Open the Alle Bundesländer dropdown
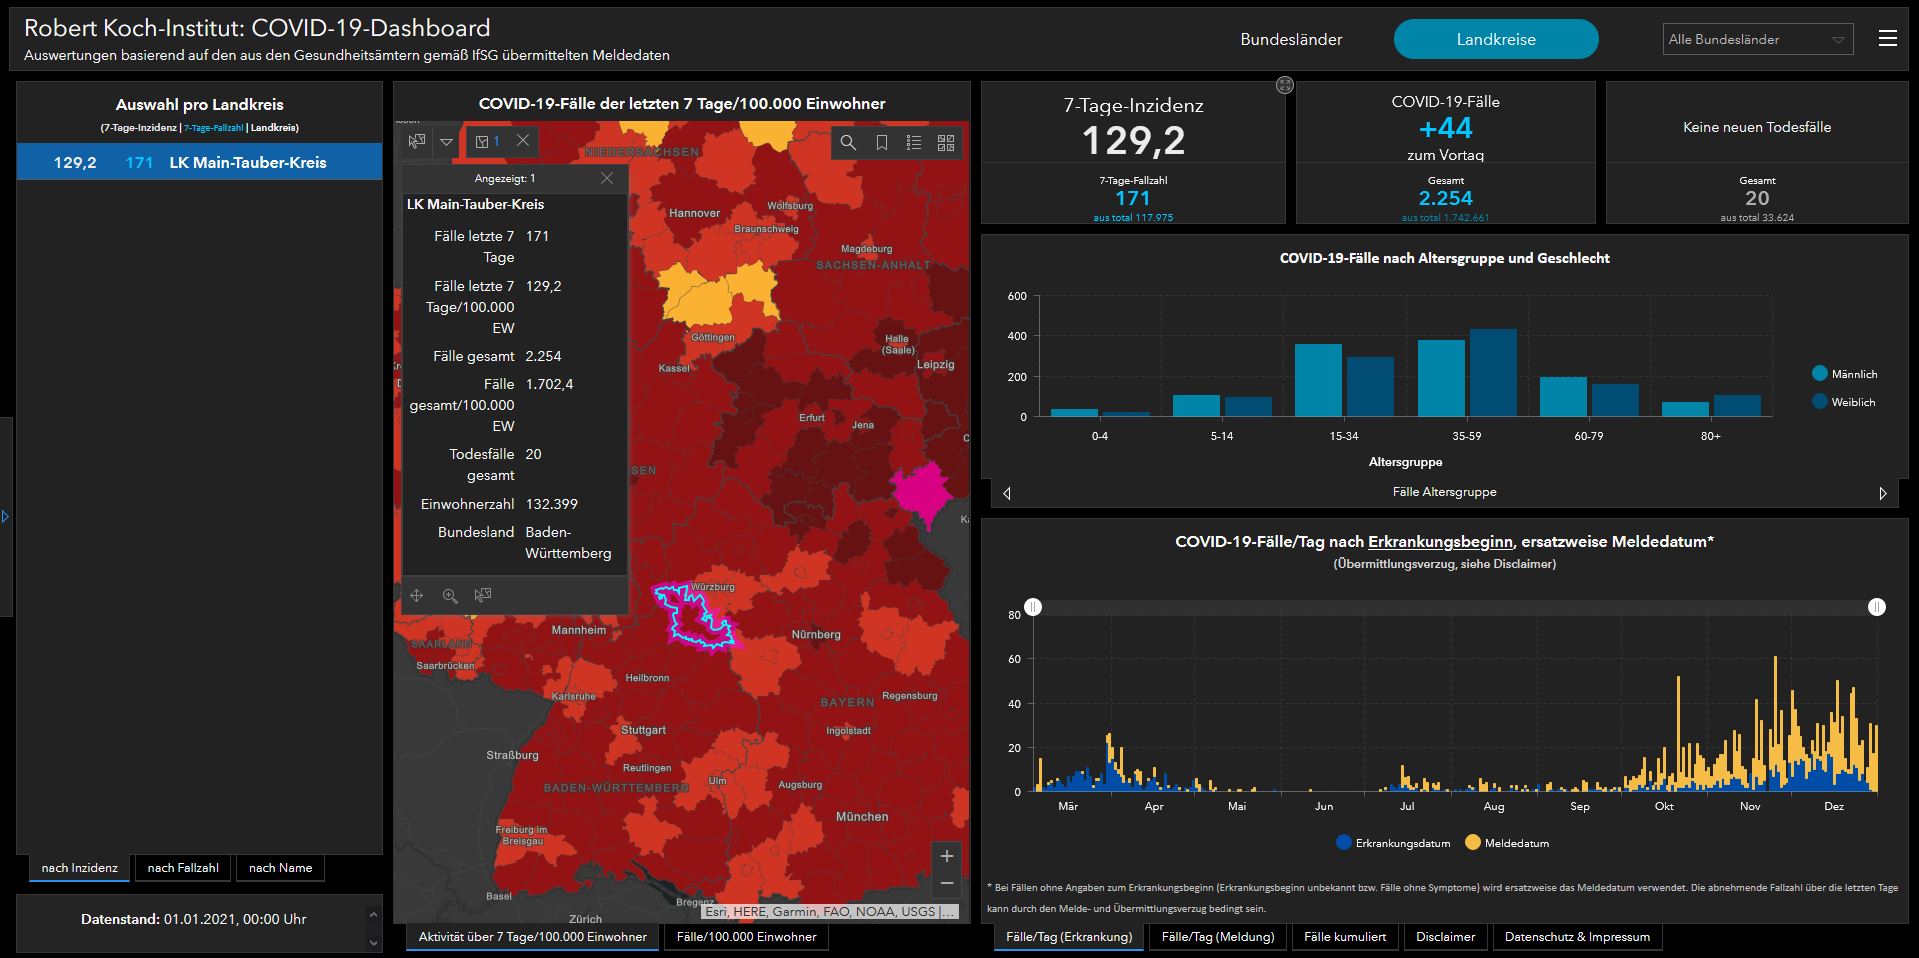The image size is (1919, 958). (x=1757, y=40)
